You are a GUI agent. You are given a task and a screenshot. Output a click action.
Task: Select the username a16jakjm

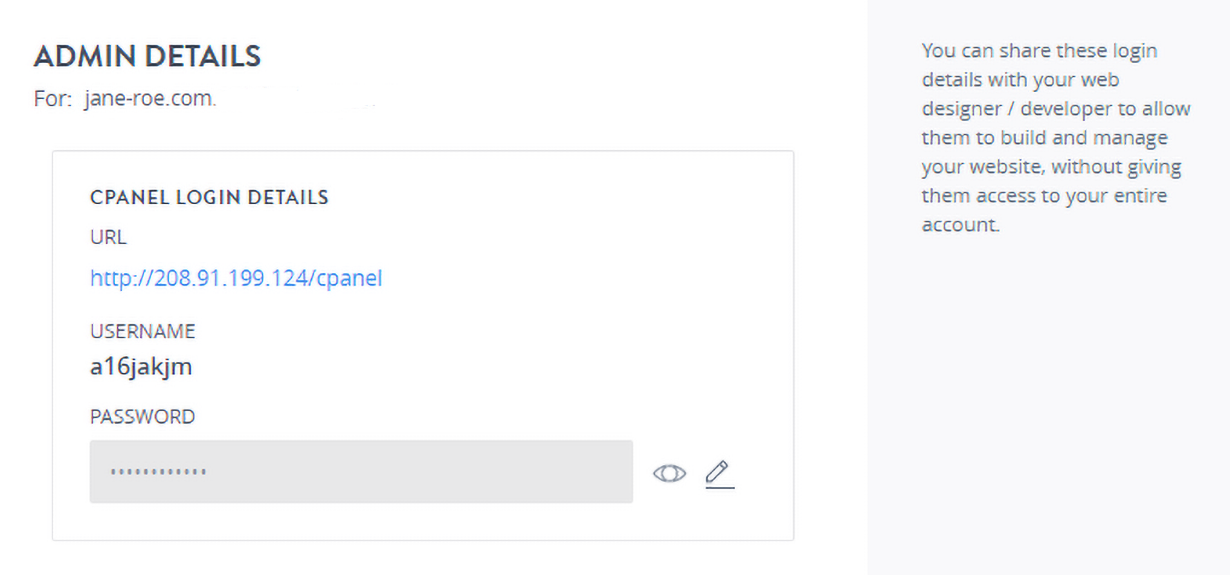point(141,366)
